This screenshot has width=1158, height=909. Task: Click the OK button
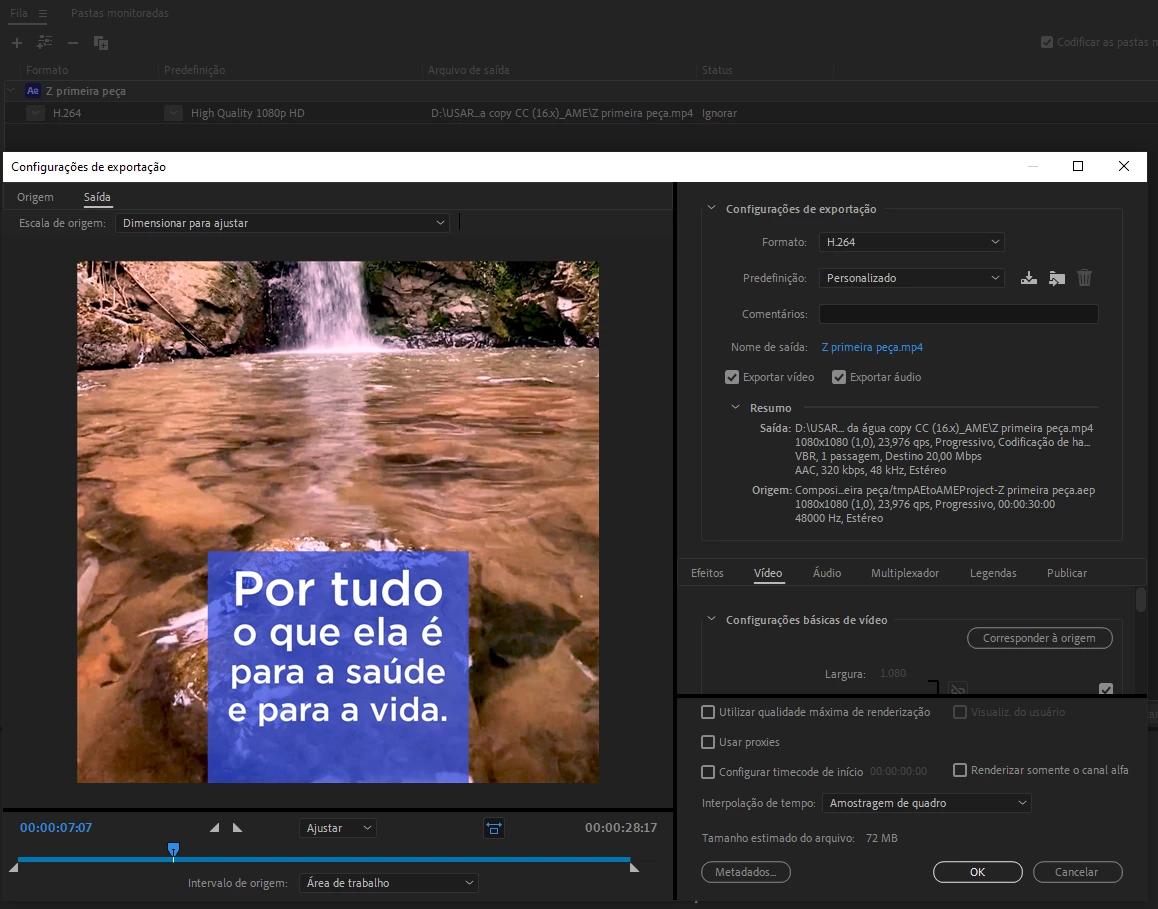977,872
